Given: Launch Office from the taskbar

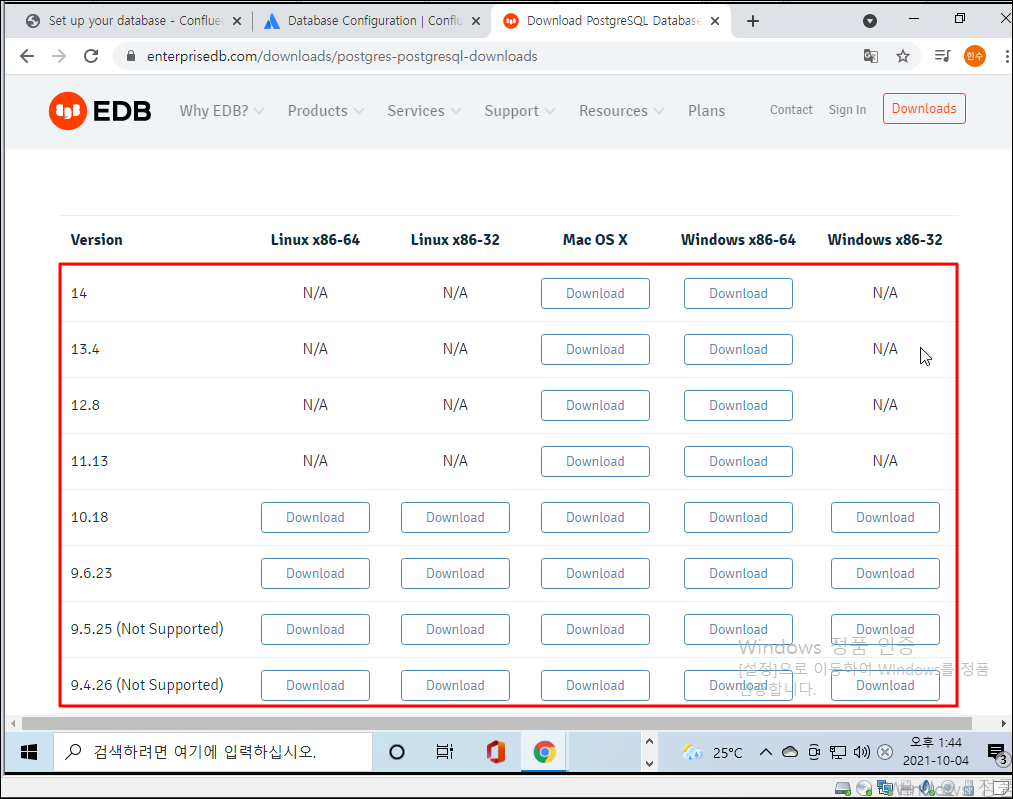Looking at the screenshot, I should (x=496, y=752).
